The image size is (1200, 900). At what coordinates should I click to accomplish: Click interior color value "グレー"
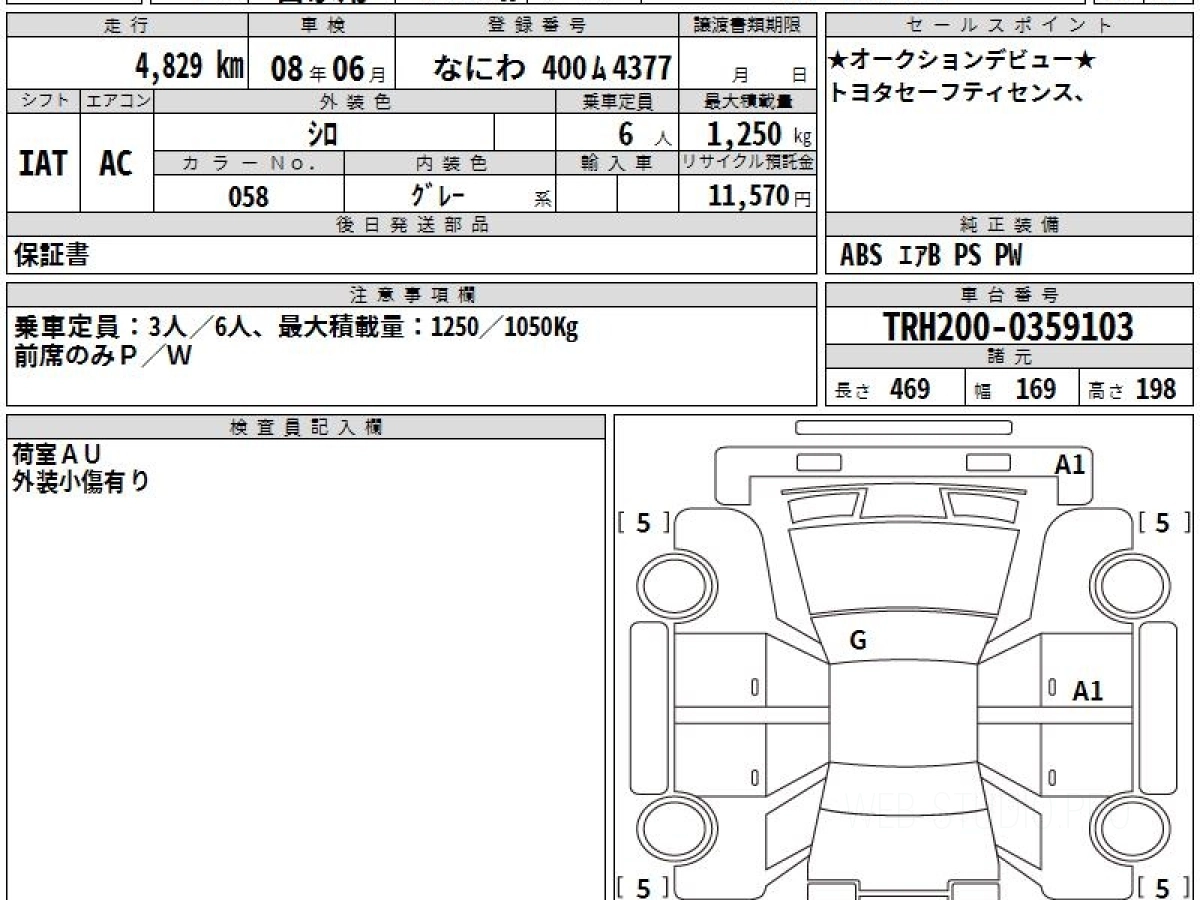pos(440,195)
